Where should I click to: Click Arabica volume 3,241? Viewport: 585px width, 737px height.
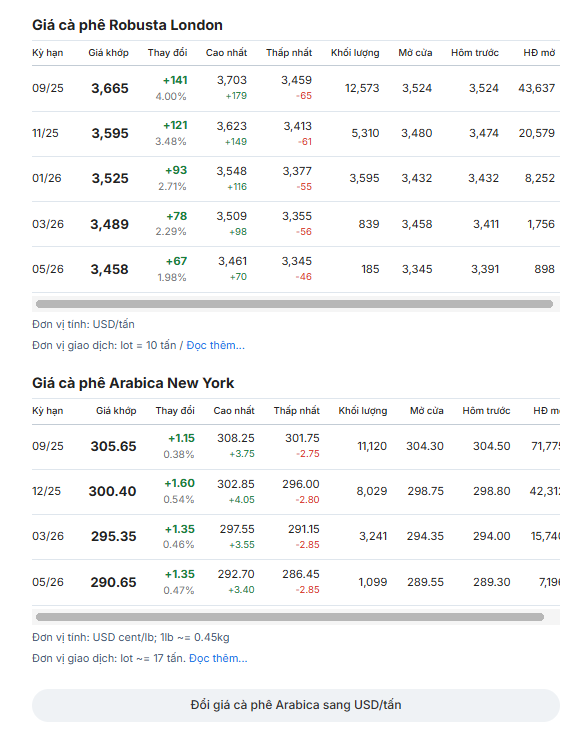pyautogui.click(x=373, y=536)
